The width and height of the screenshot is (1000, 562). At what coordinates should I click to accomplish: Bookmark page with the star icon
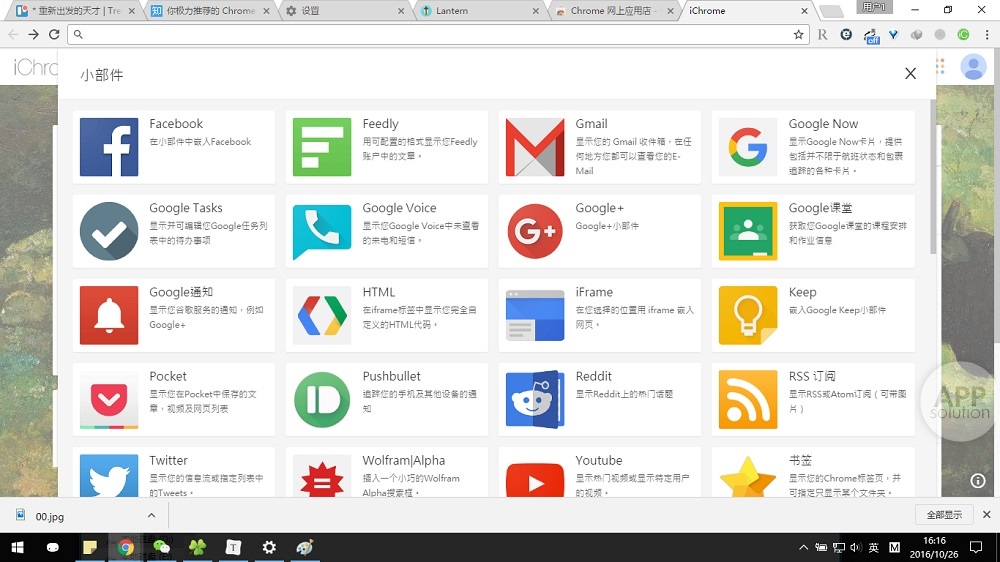pos(798,34)
